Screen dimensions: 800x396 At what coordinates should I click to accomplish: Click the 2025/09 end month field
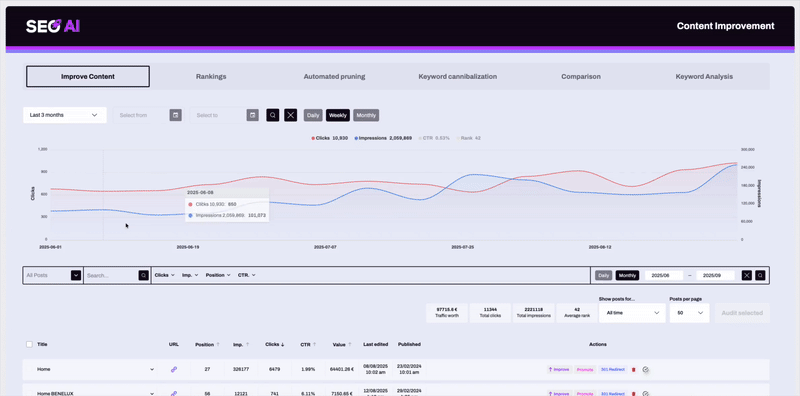pos(715,276)
